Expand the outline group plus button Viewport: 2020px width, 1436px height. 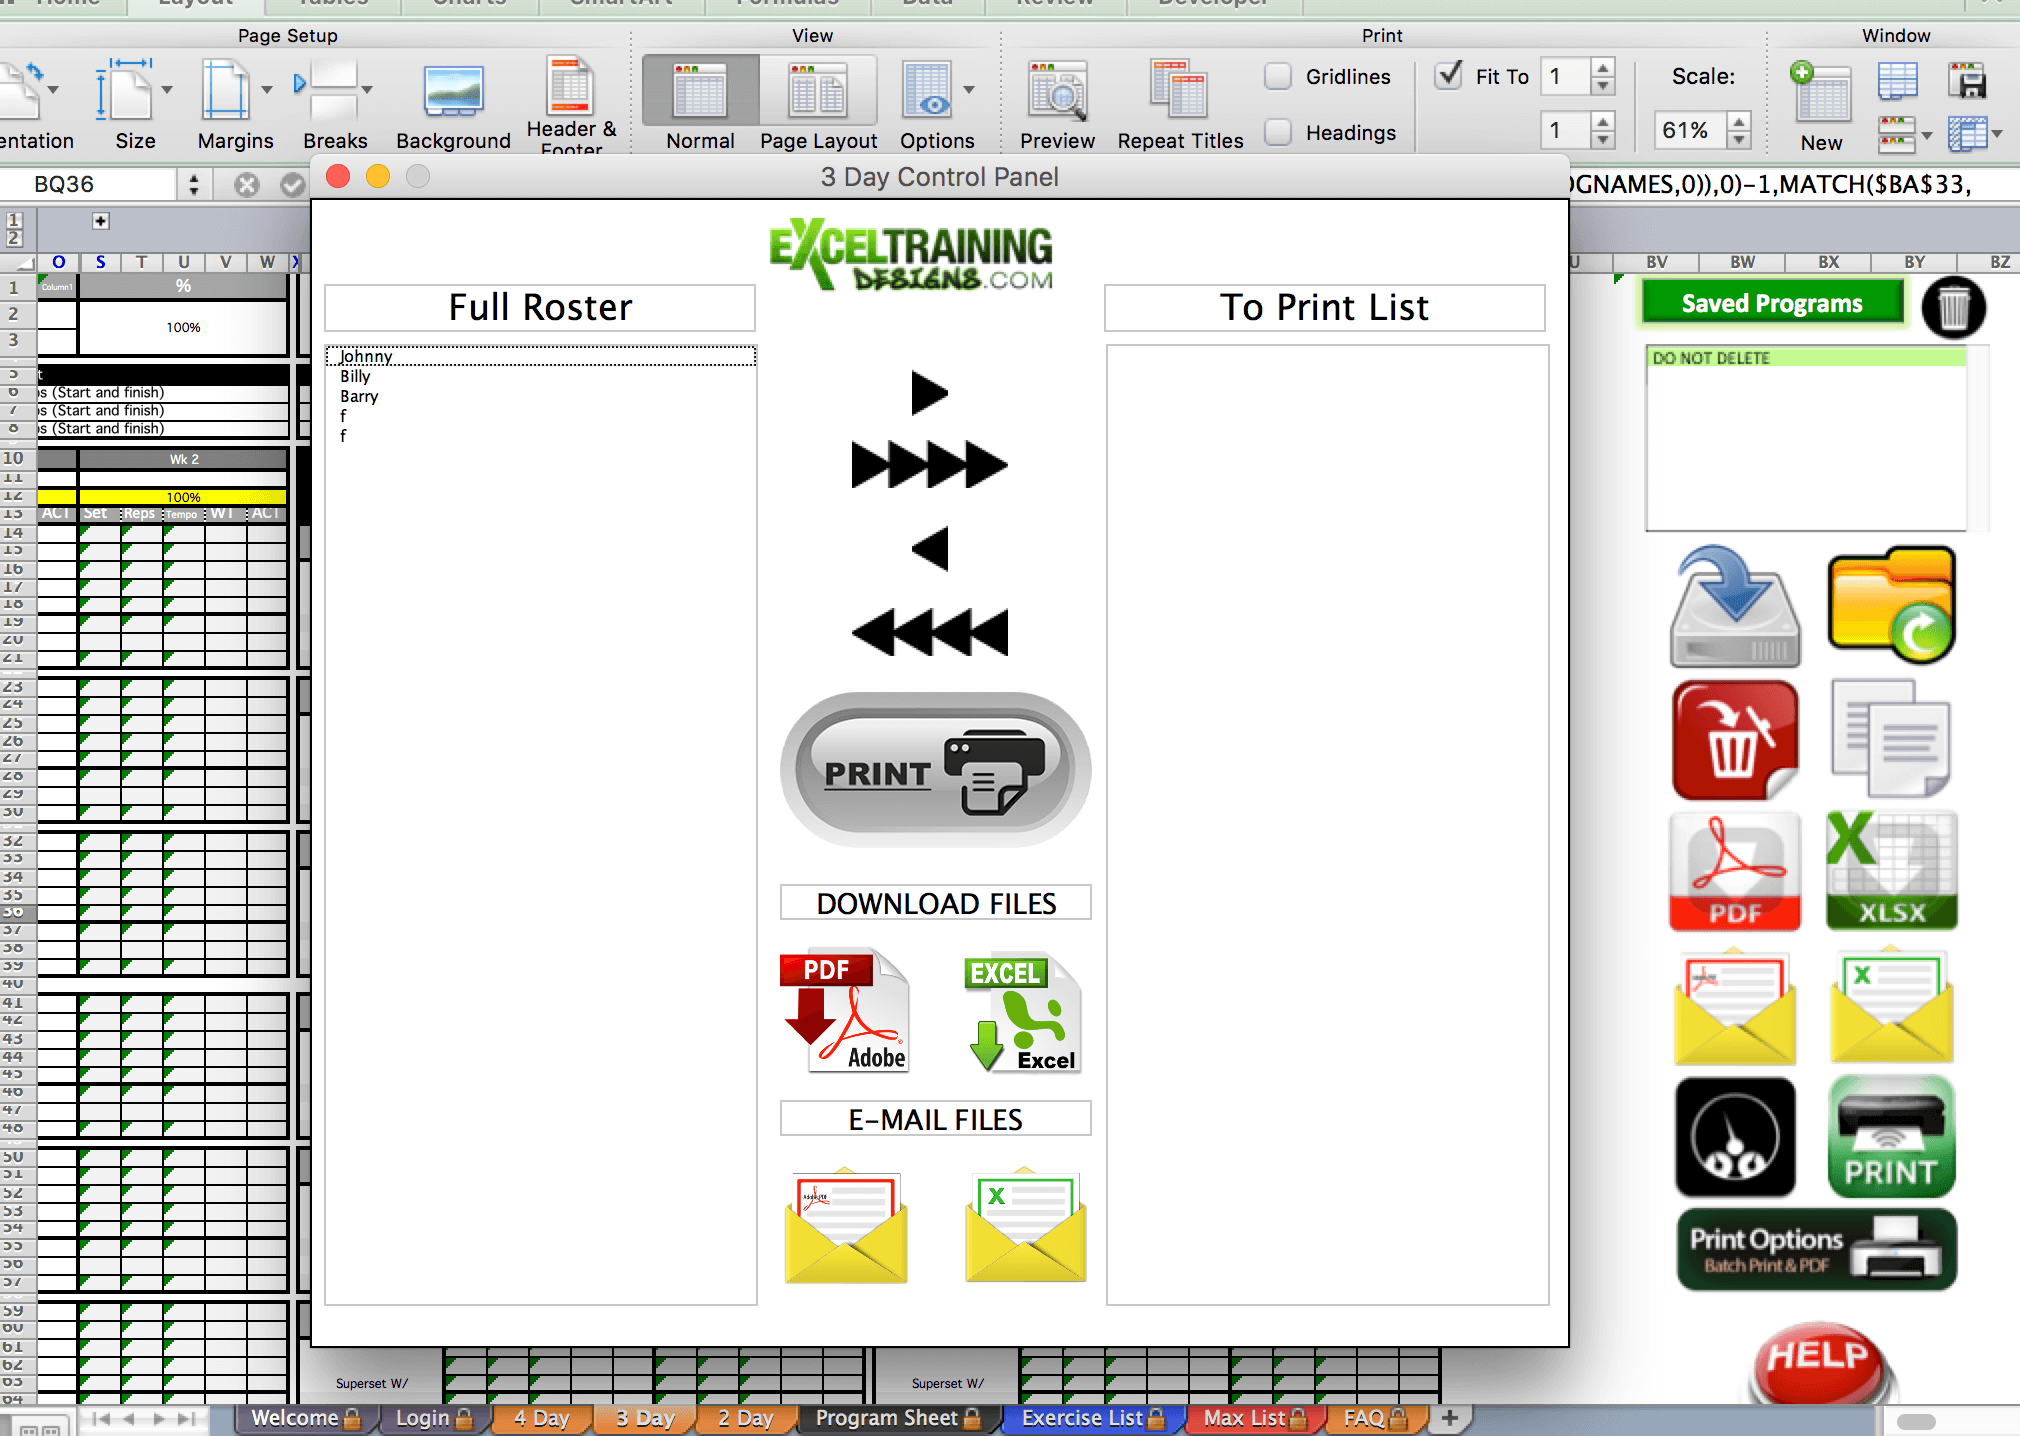(101, 221)
